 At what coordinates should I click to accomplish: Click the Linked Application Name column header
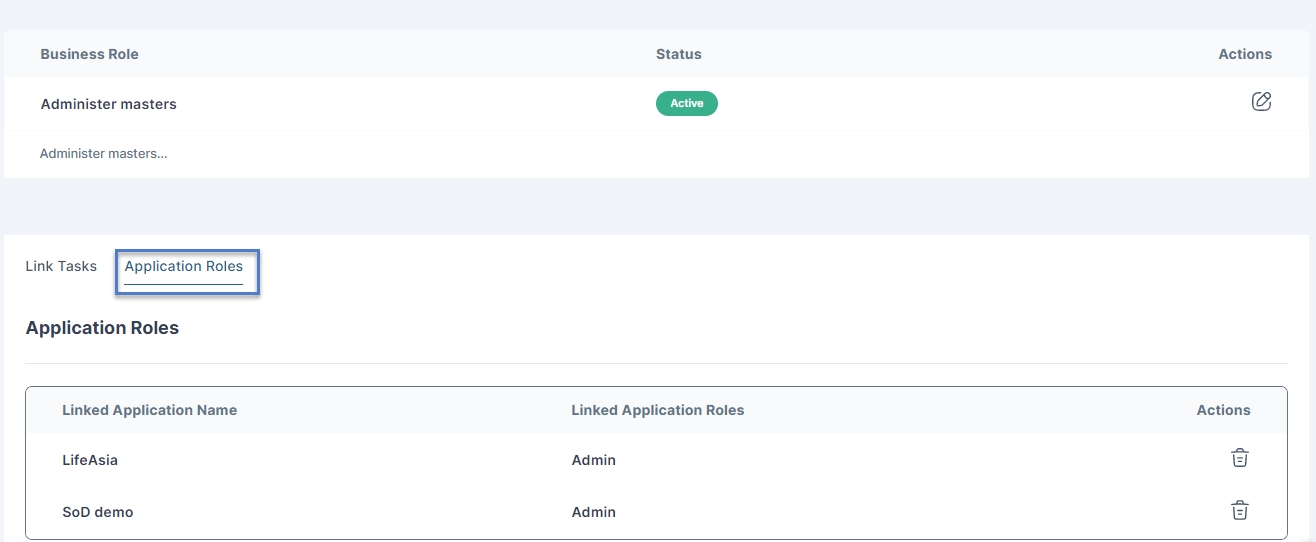[x=149, y=410]
